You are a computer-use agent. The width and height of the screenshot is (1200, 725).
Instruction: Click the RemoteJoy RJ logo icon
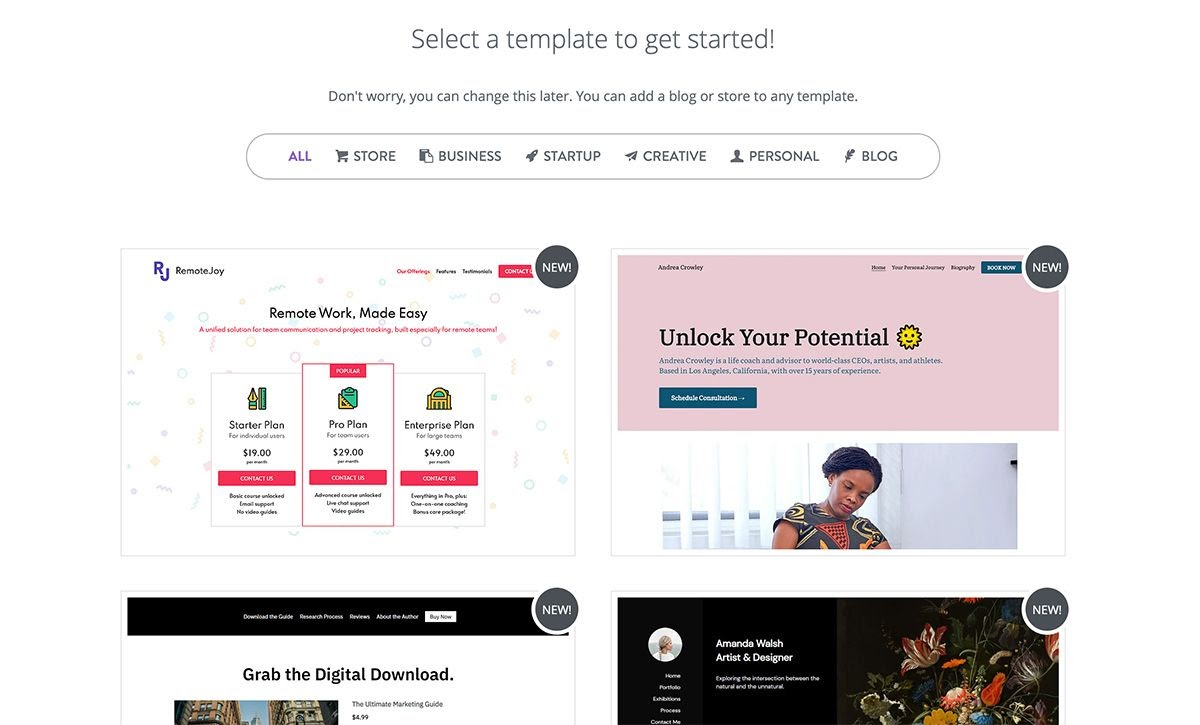click(x=161, y=270)
